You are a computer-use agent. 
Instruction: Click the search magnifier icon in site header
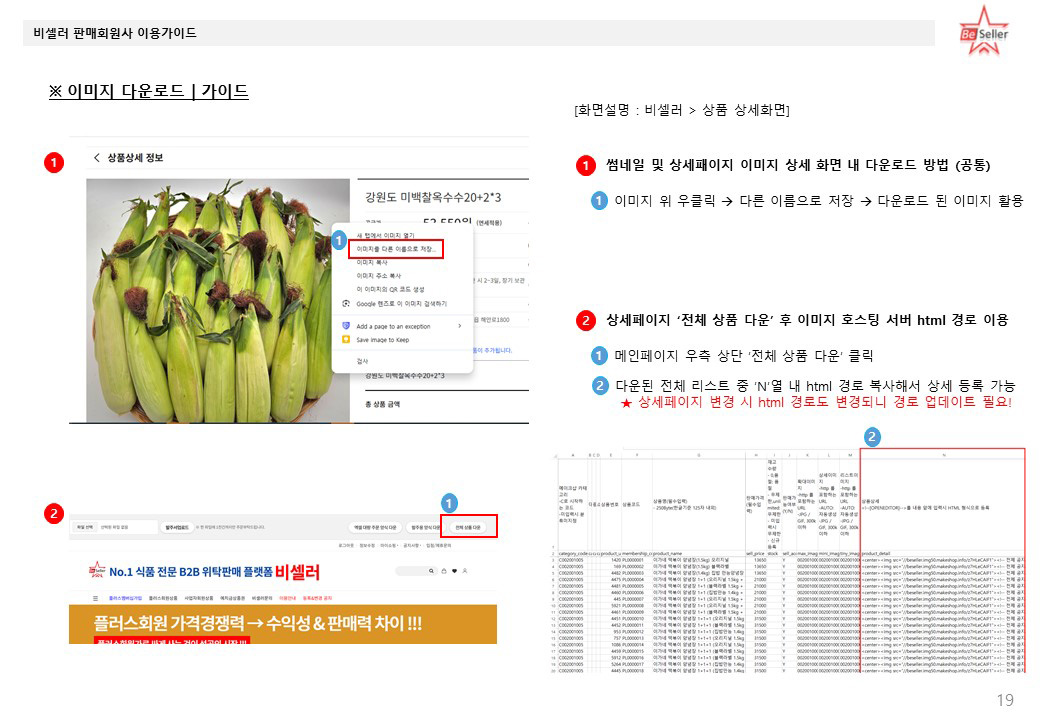point(431,571)
